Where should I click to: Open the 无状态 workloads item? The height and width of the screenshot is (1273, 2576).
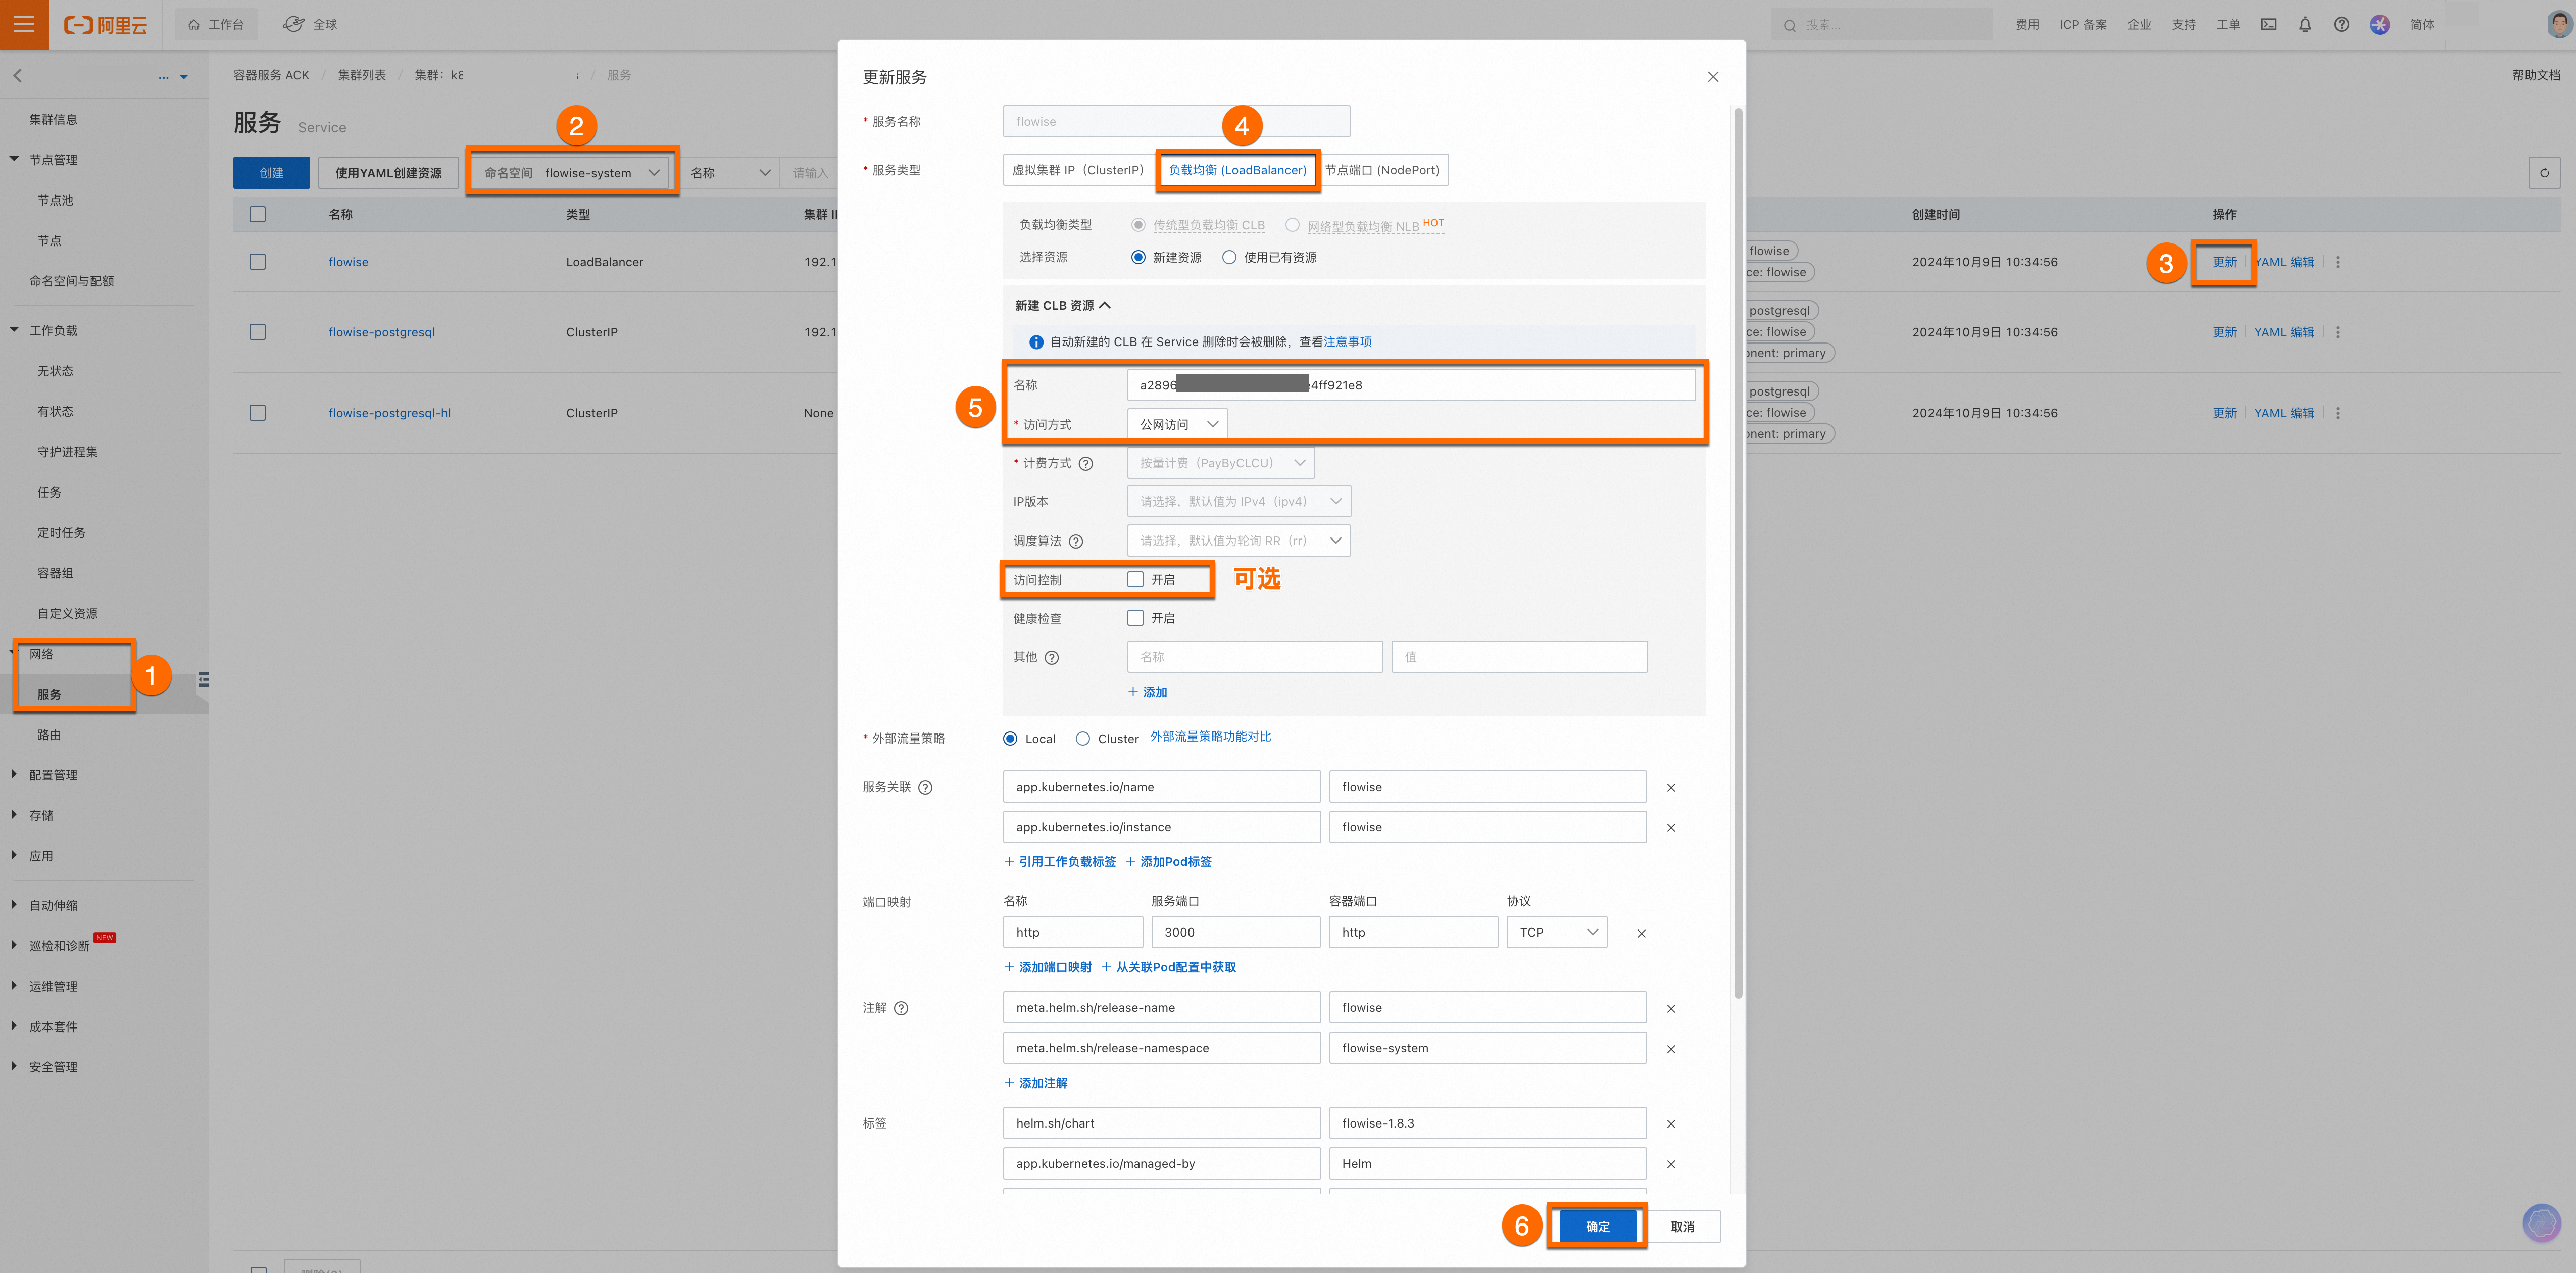[55, 371]
